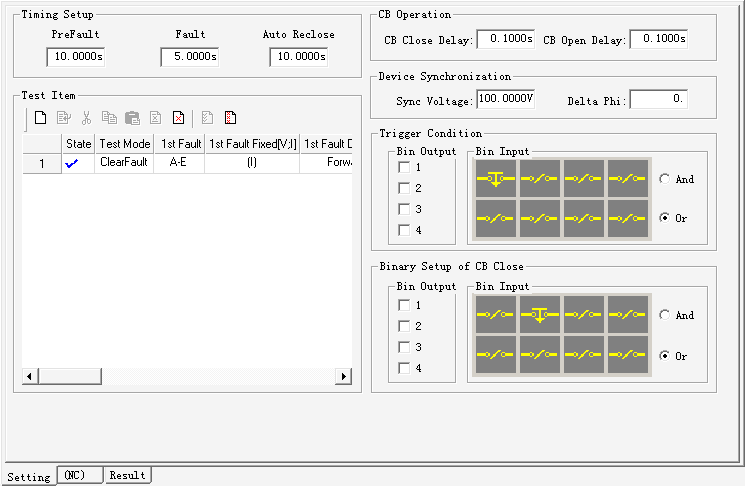Click the greyed checklist select-all icon
This screenshot has width=745, height=486.
point(207,117)
